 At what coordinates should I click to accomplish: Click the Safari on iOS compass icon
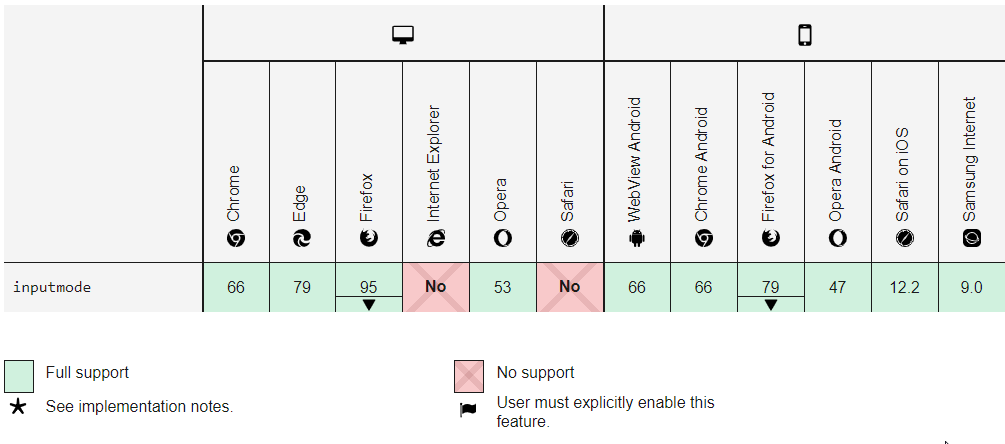[904, 238]
